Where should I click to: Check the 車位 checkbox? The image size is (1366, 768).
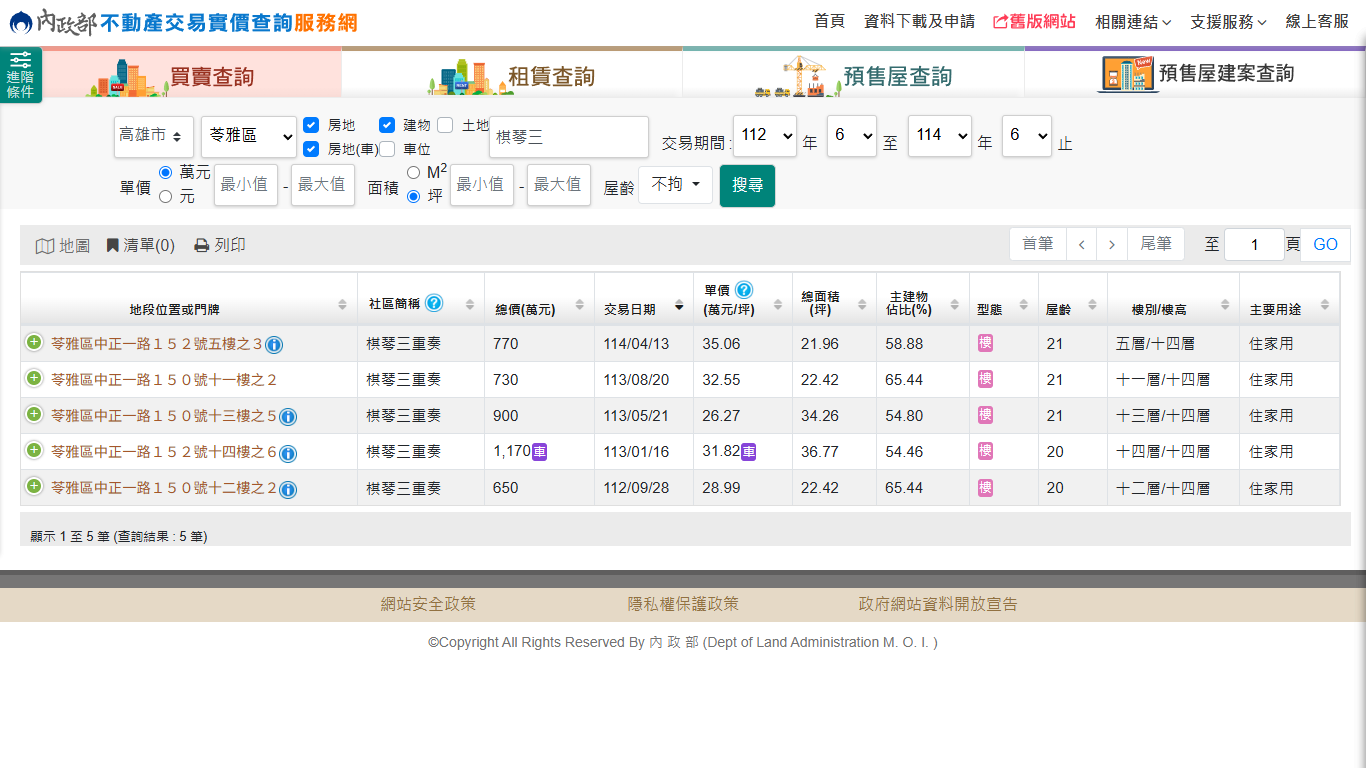coord(387,149)
